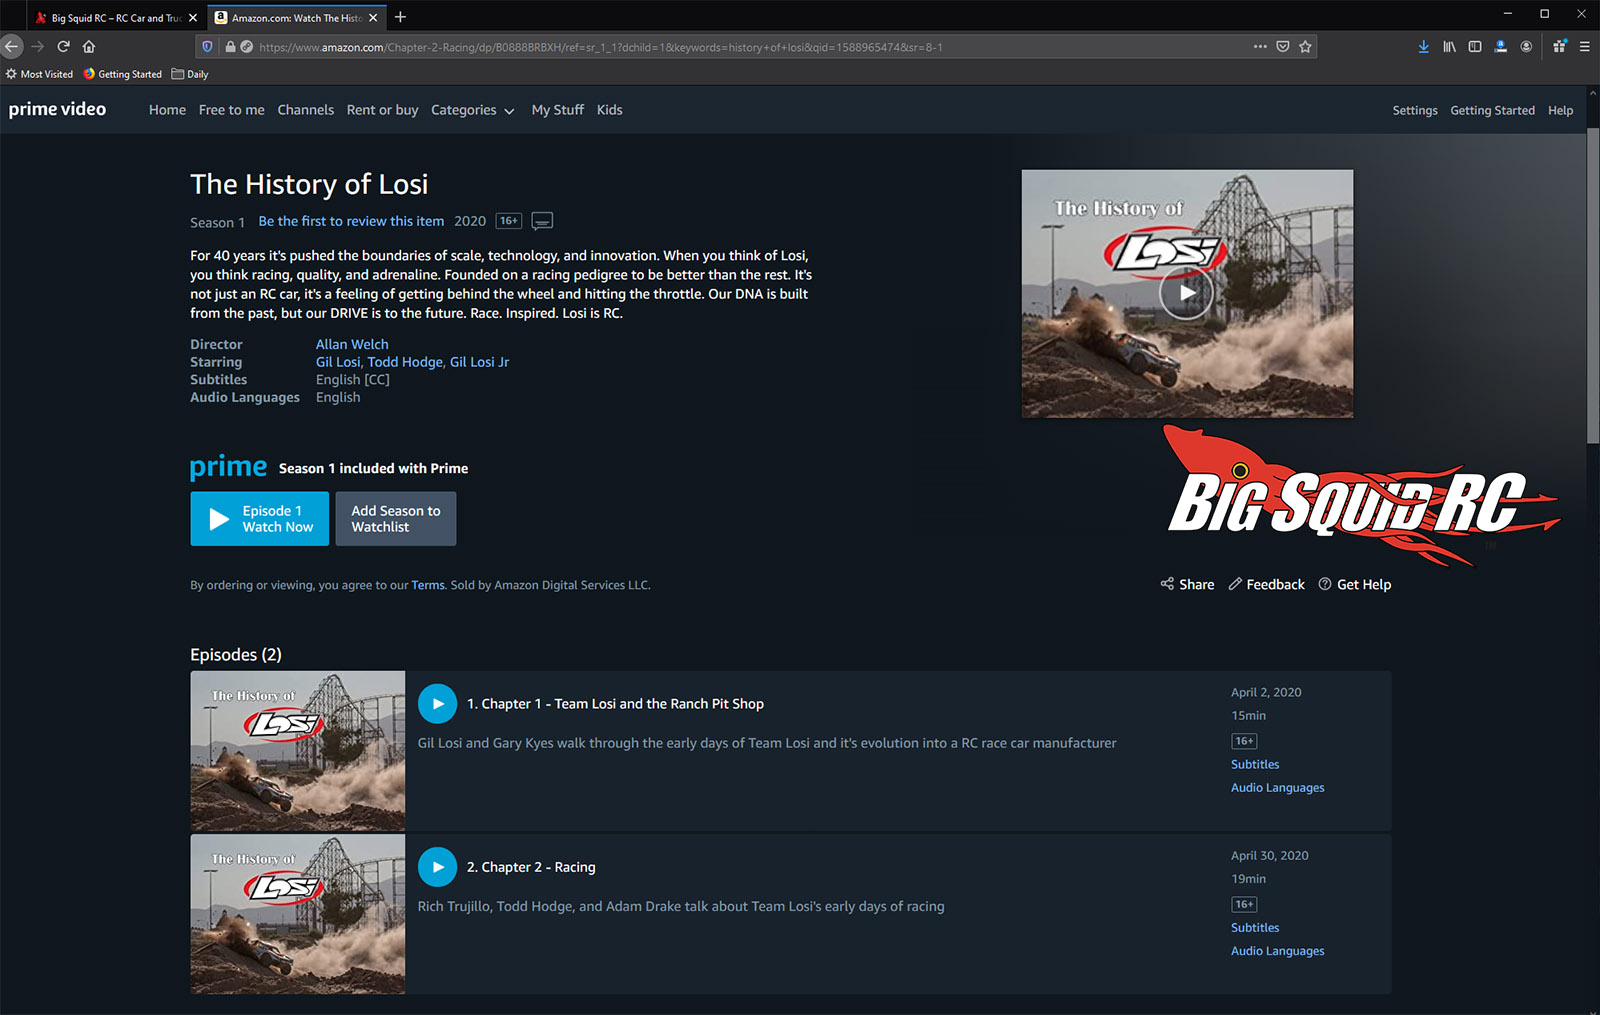This screenshot has width=1600, height=1015.
Task: Click the subtitles speech bubble icon
Action: click(x=542, y=221)
